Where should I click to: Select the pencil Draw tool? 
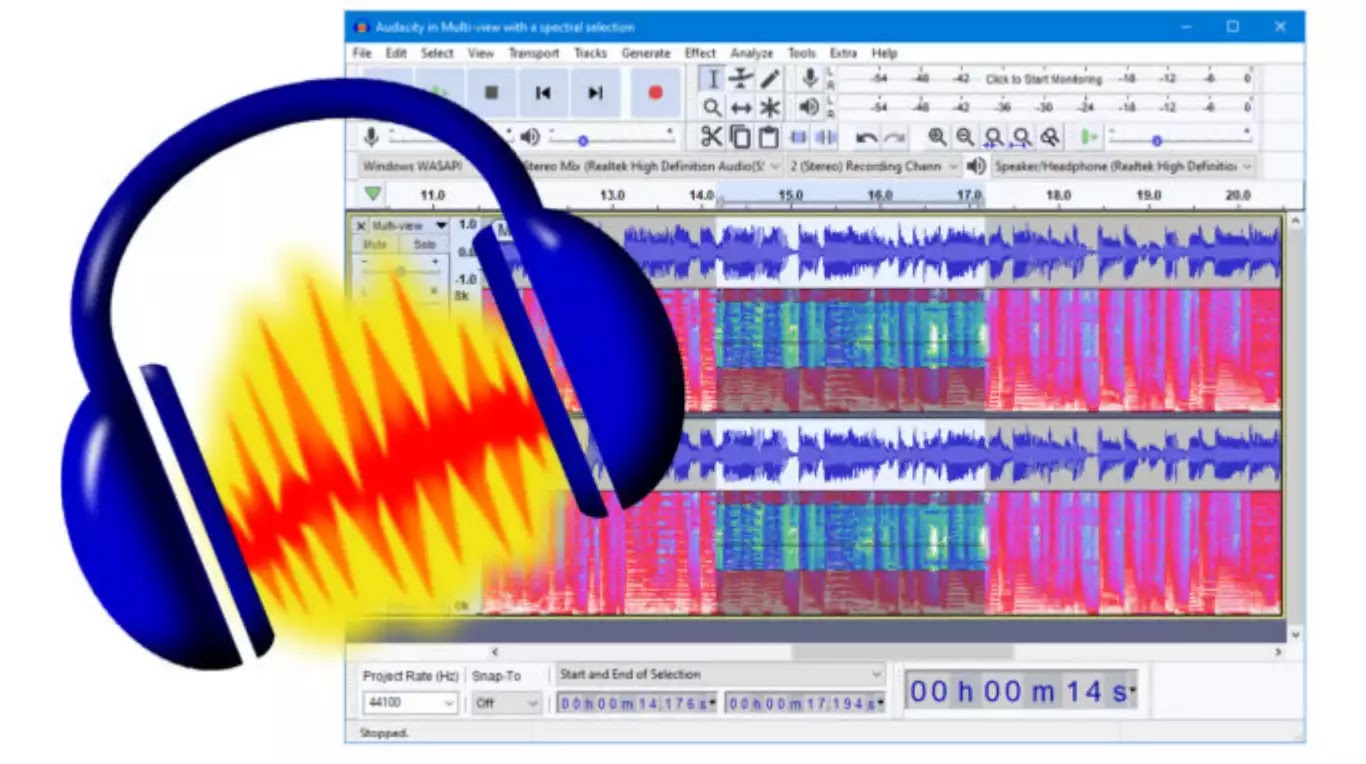pos(770,79)
